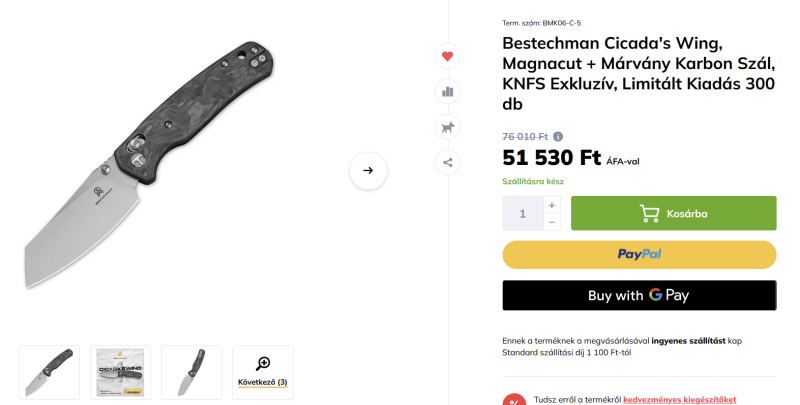Image resolution: width=800 pixels, height=405 pixels.
Task: Add product to wishlist with heart icon
Action: click(447, 56)
